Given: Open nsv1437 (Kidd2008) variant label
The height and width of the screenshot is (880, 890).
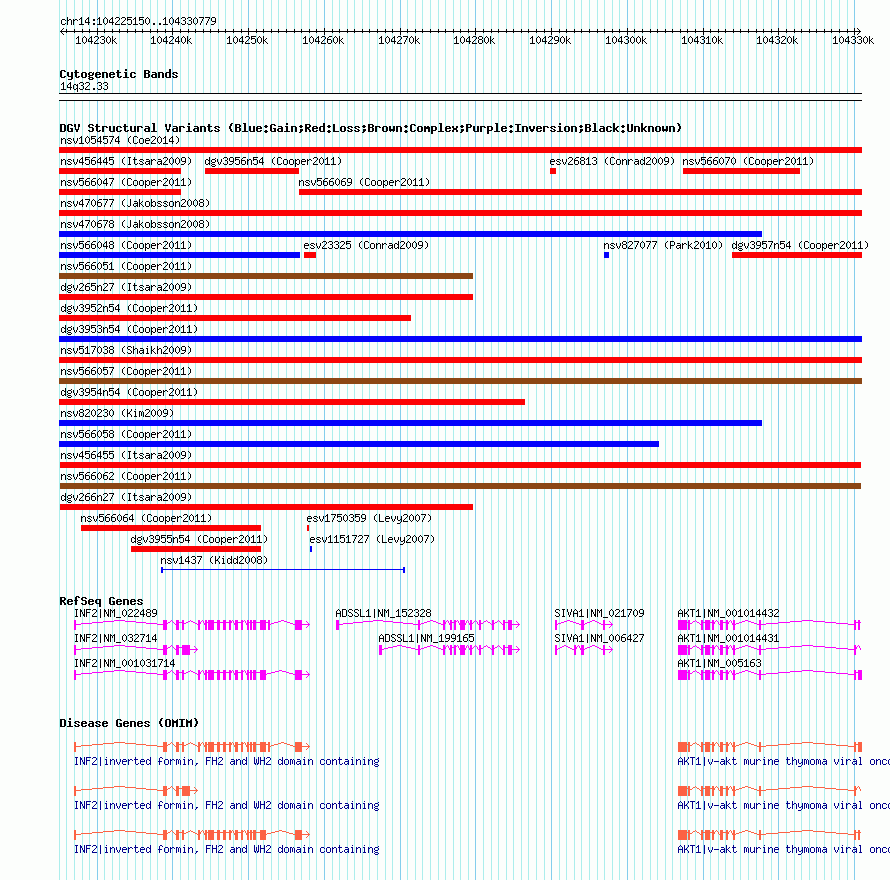Looking at the screenshot, I should point(214,560).
